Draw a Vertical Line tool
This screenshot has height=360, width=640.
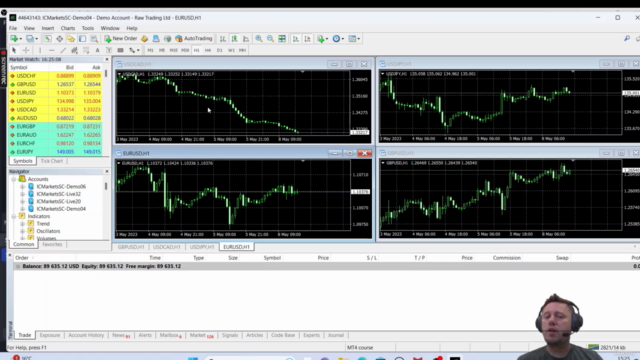(40, 50)
